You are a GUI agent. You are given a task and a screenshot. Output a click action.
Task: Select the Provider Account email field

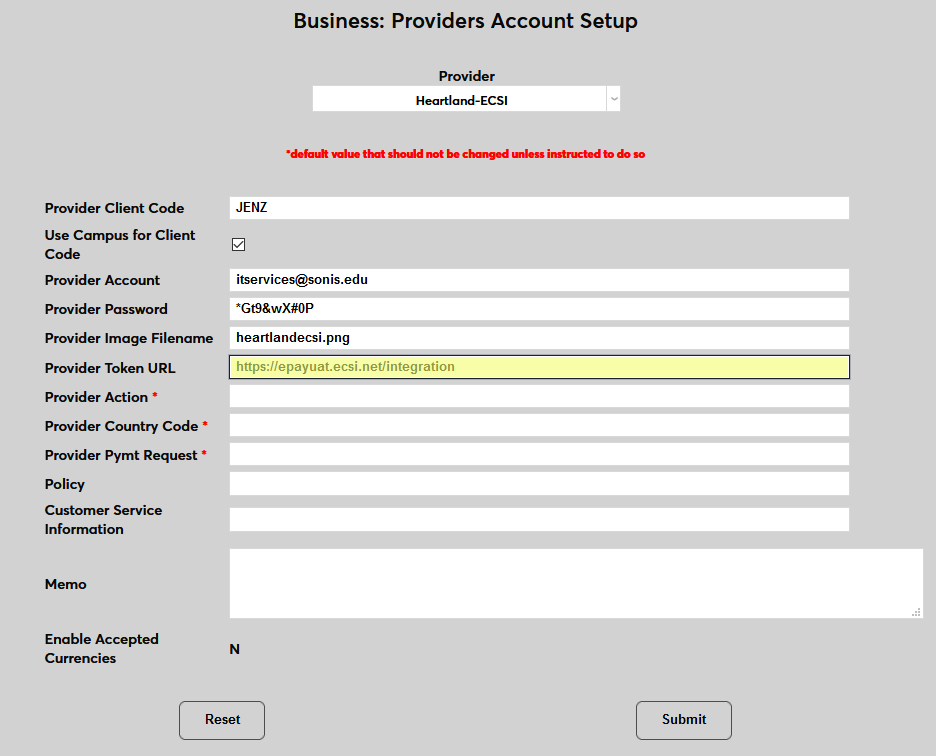coord(539,280)
